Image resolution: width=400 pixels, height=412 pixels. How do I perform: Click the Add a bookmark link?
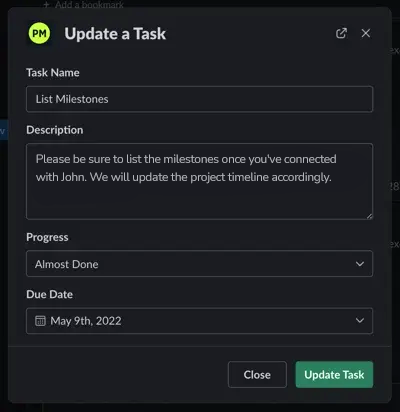pos(89,5)
